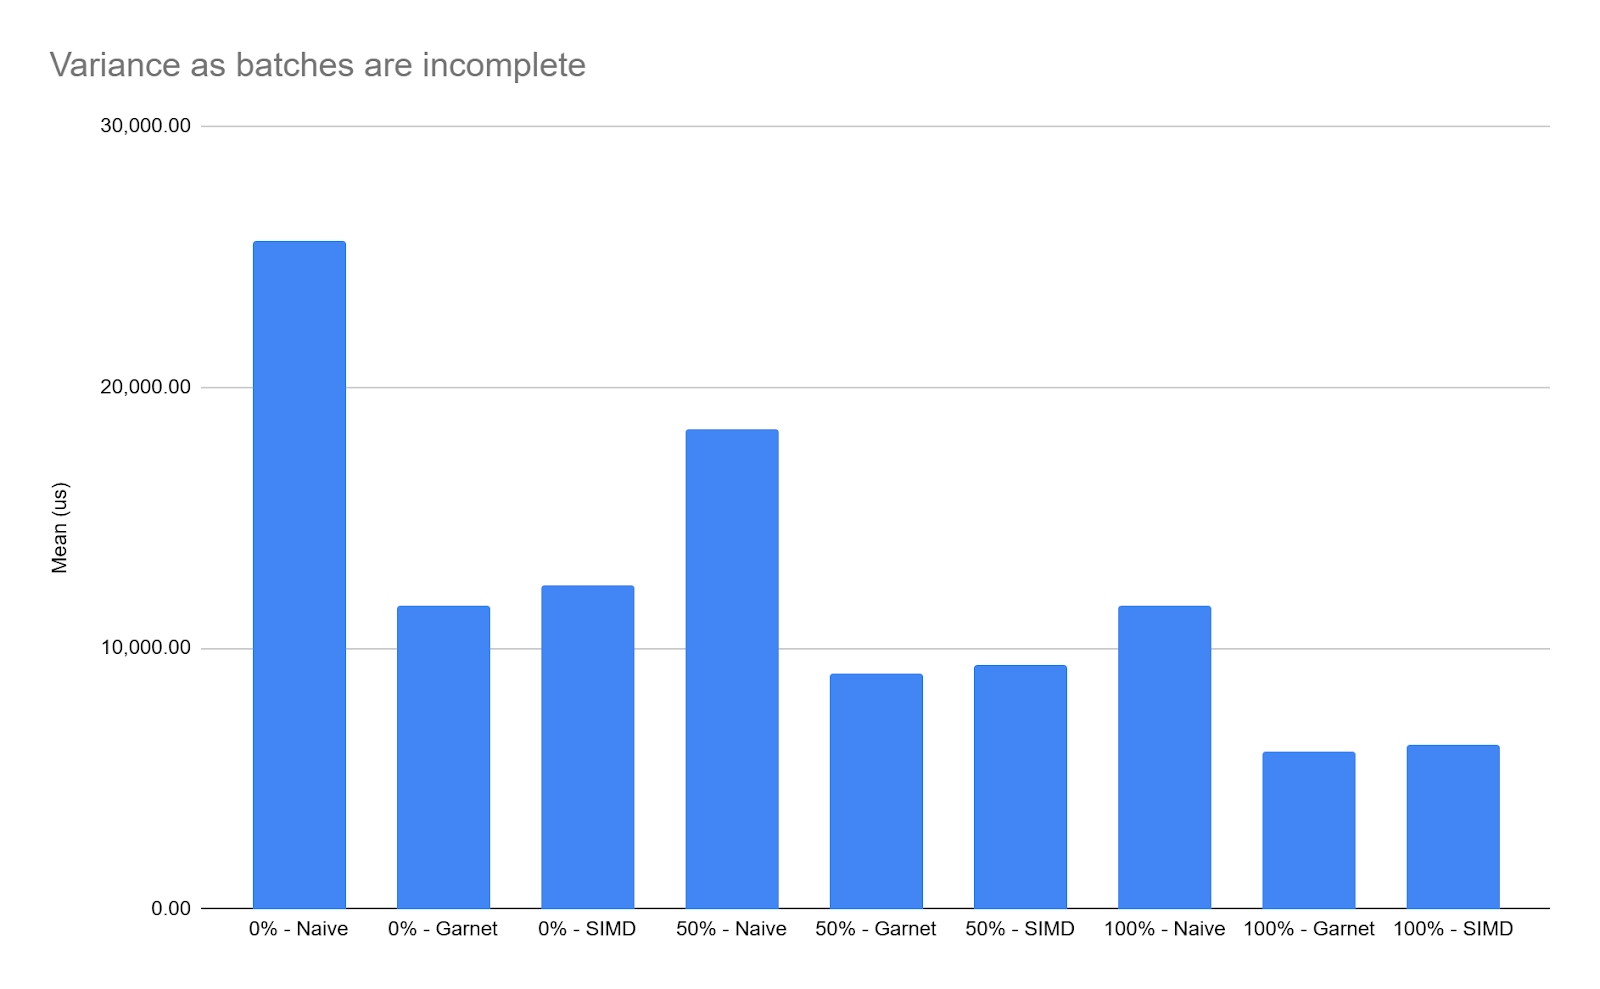Select the '0.00' y-axis label
The image size is (1600, 989).
pos(170,909)
